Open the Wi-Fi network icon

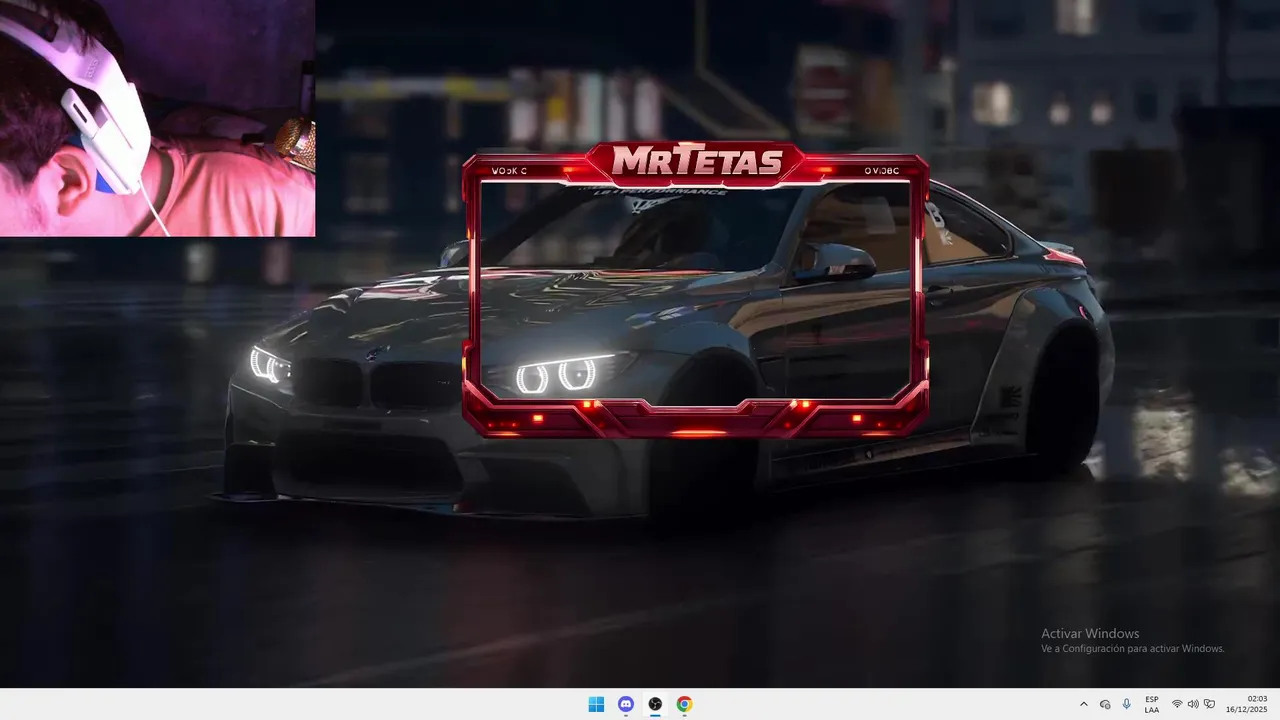pos(1177,704)
